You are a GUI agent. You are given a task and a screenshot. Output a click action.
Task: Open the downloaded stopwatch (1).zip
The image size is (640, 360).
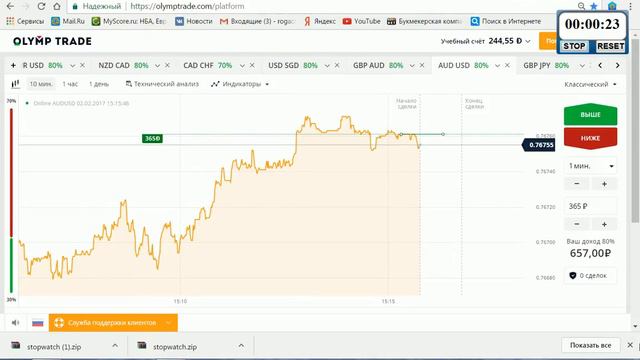(54, 347)
